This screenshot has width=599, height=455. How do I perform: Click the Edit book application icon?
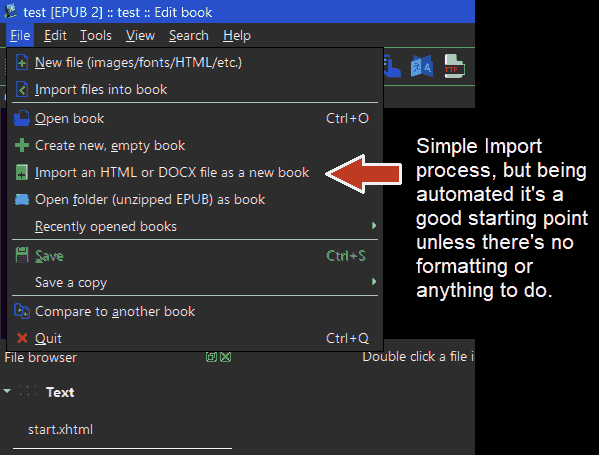point(11,11)
